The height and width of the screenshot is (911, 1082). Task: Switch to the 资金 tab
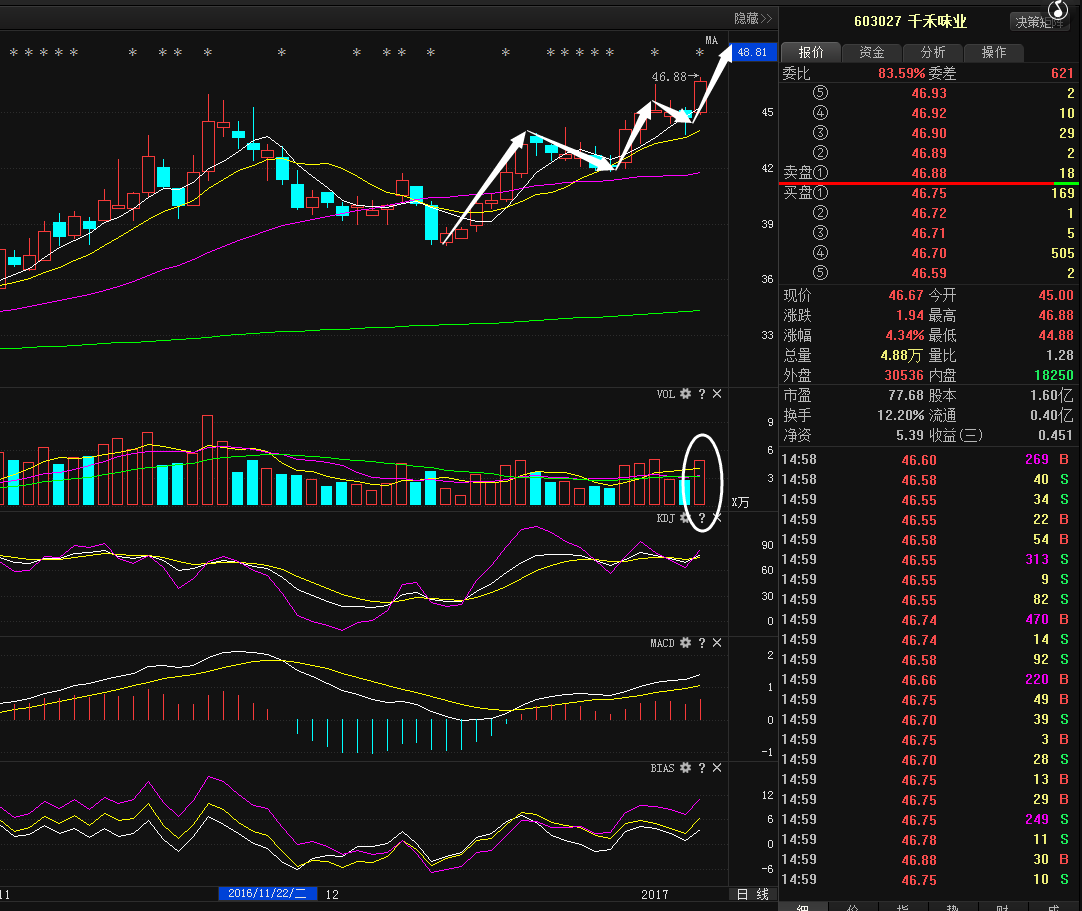coord(872,52)
